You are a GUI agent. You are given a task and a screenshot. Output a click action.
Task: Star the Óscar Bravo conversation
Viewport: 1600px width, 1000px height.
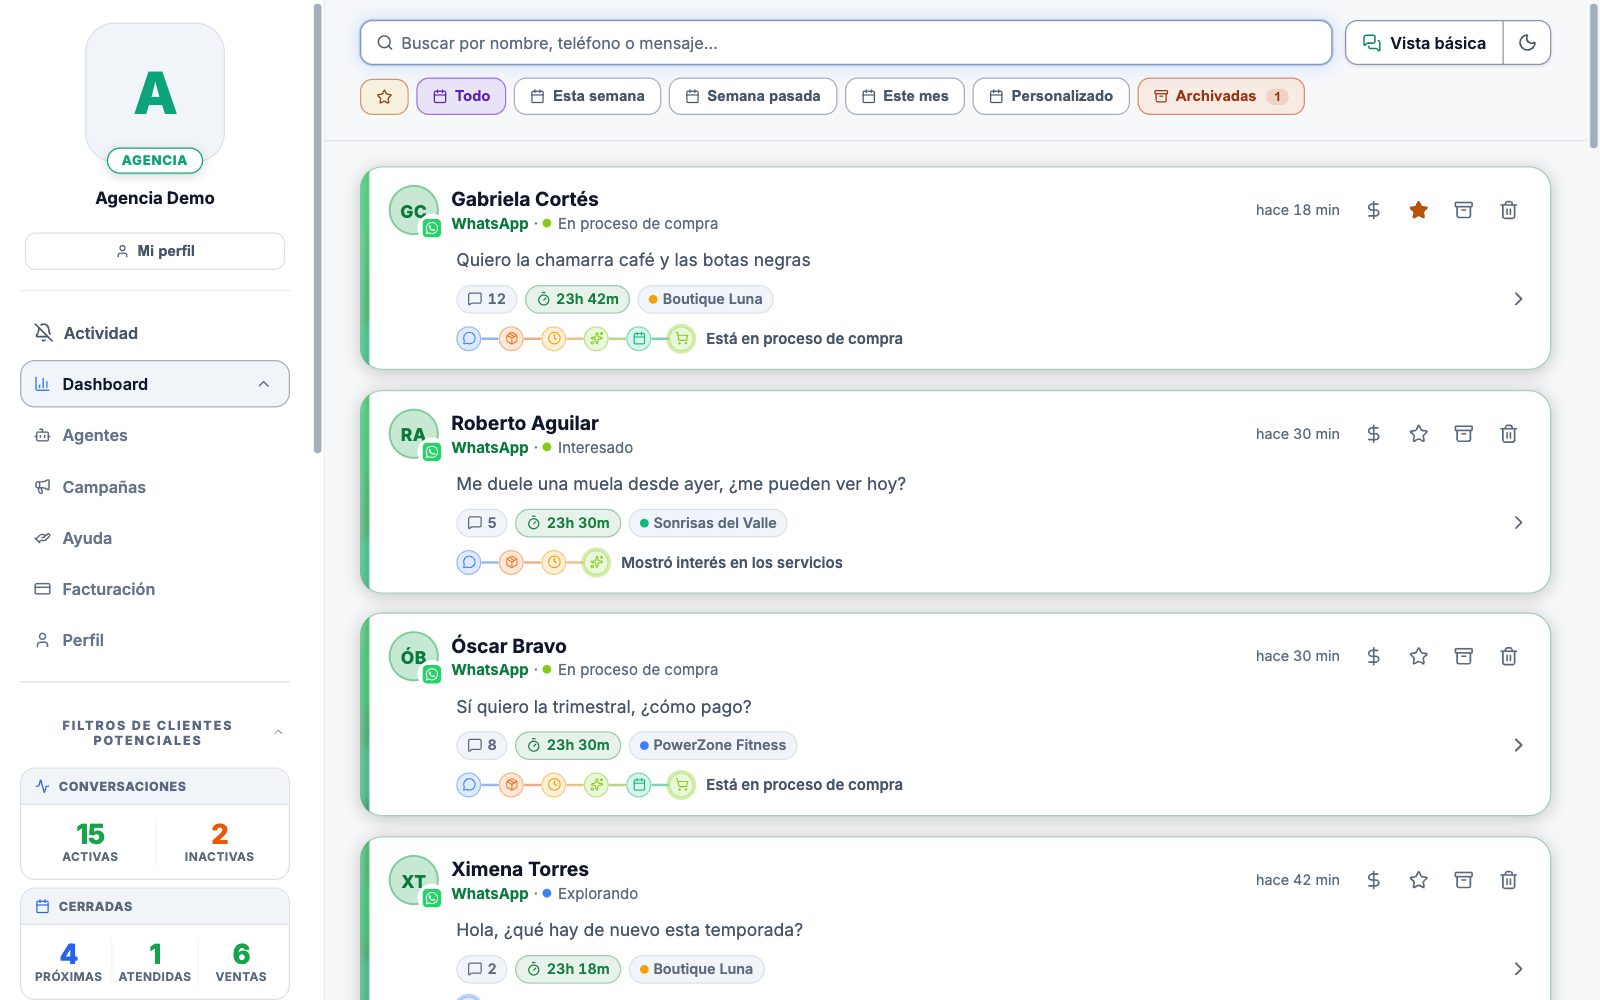(x=1418, y=656)
